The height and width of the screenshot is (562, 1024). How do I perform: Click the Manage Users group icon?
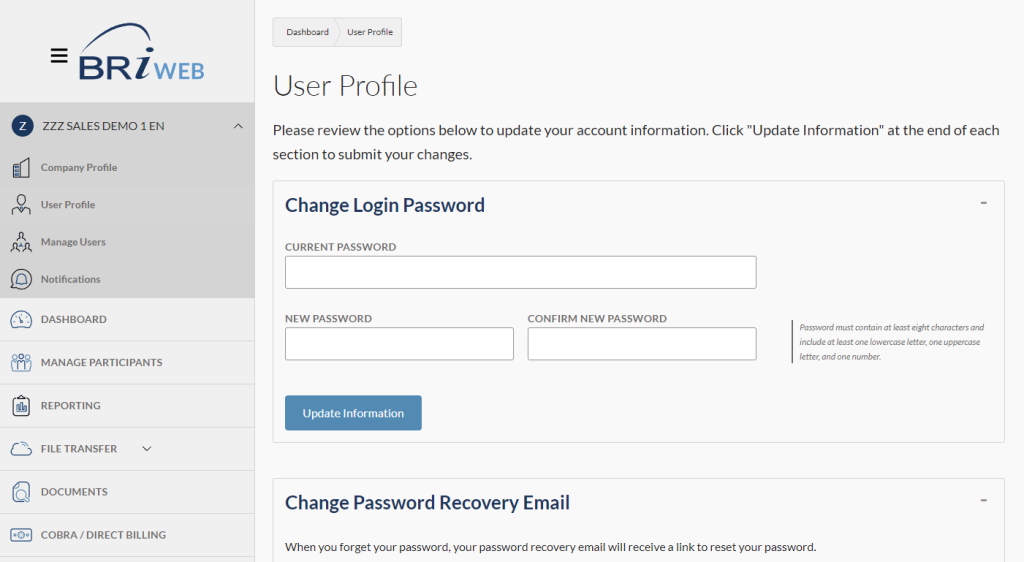tap(21, 242)
